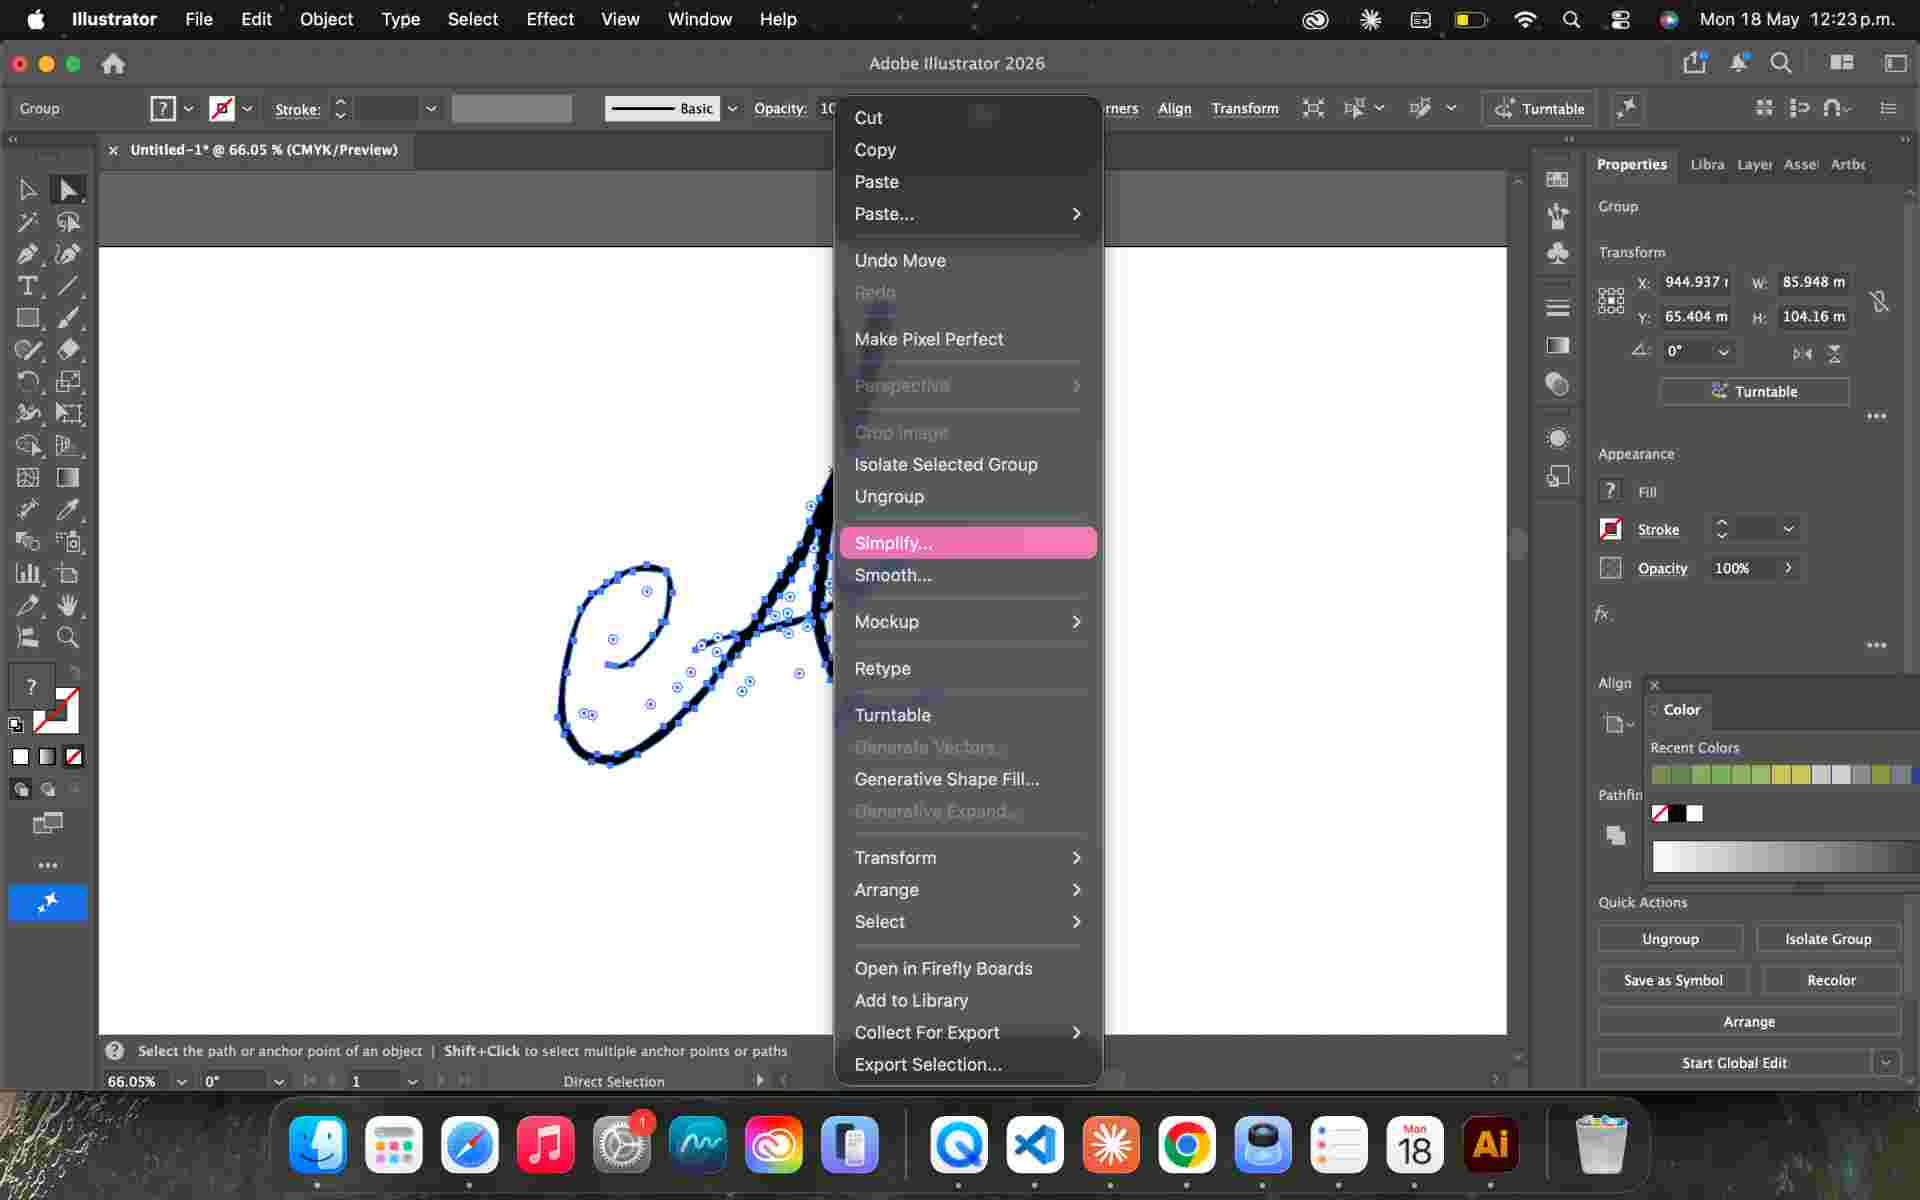
Task: Select the Scale tool
Action: pos(68,382)
